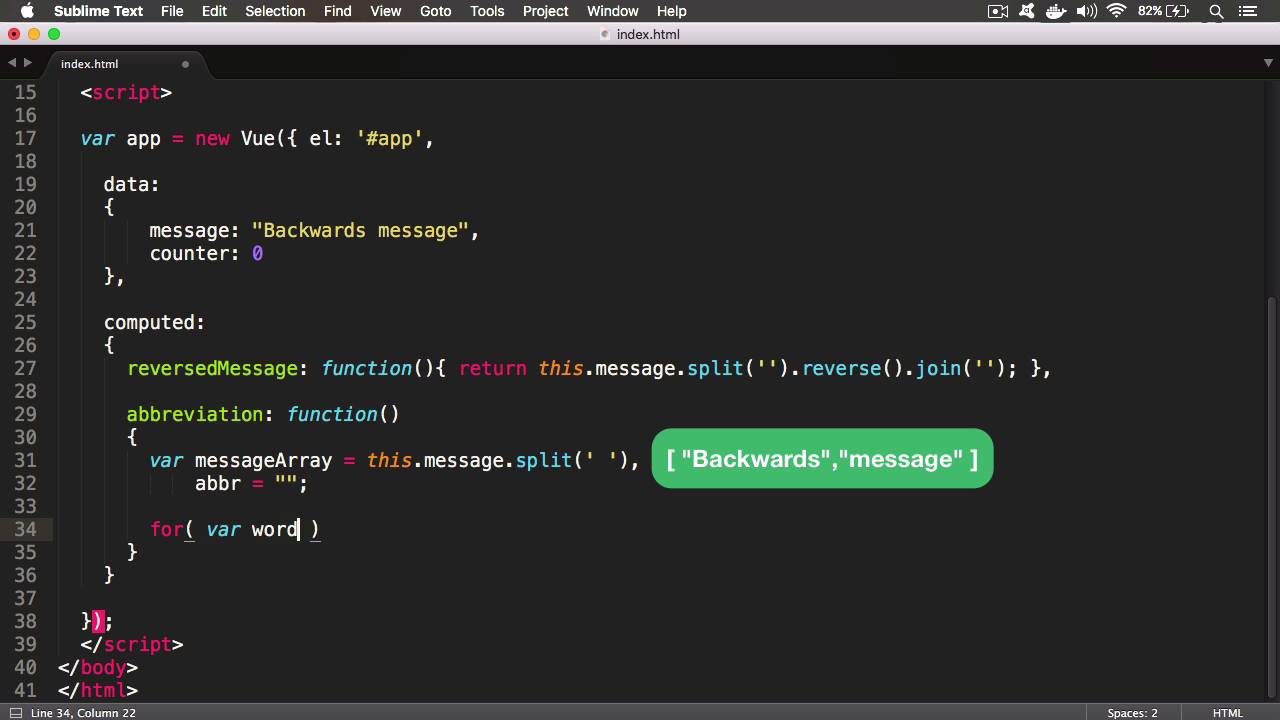Click the abbr = "" assignment
Viewport: 1280px width, 720px height.
tap(251, 483)
